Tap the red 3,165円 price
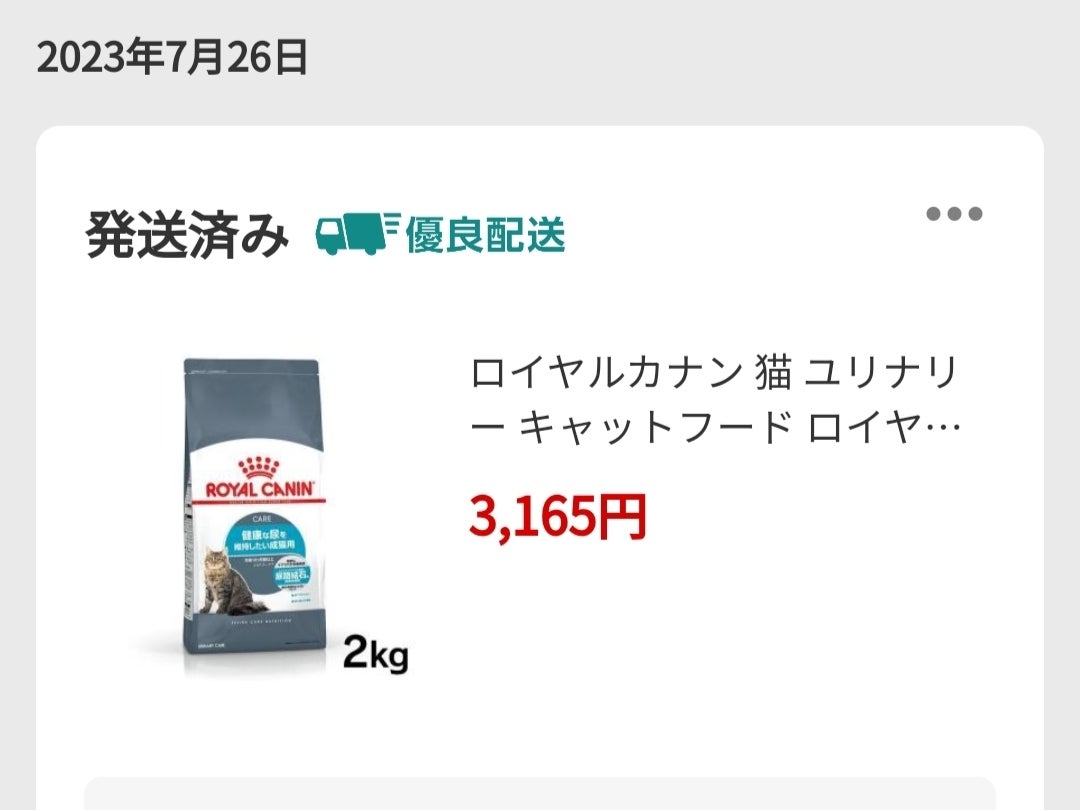The image size is (1080, 810). pyautogui.click(x=558, y=517)
